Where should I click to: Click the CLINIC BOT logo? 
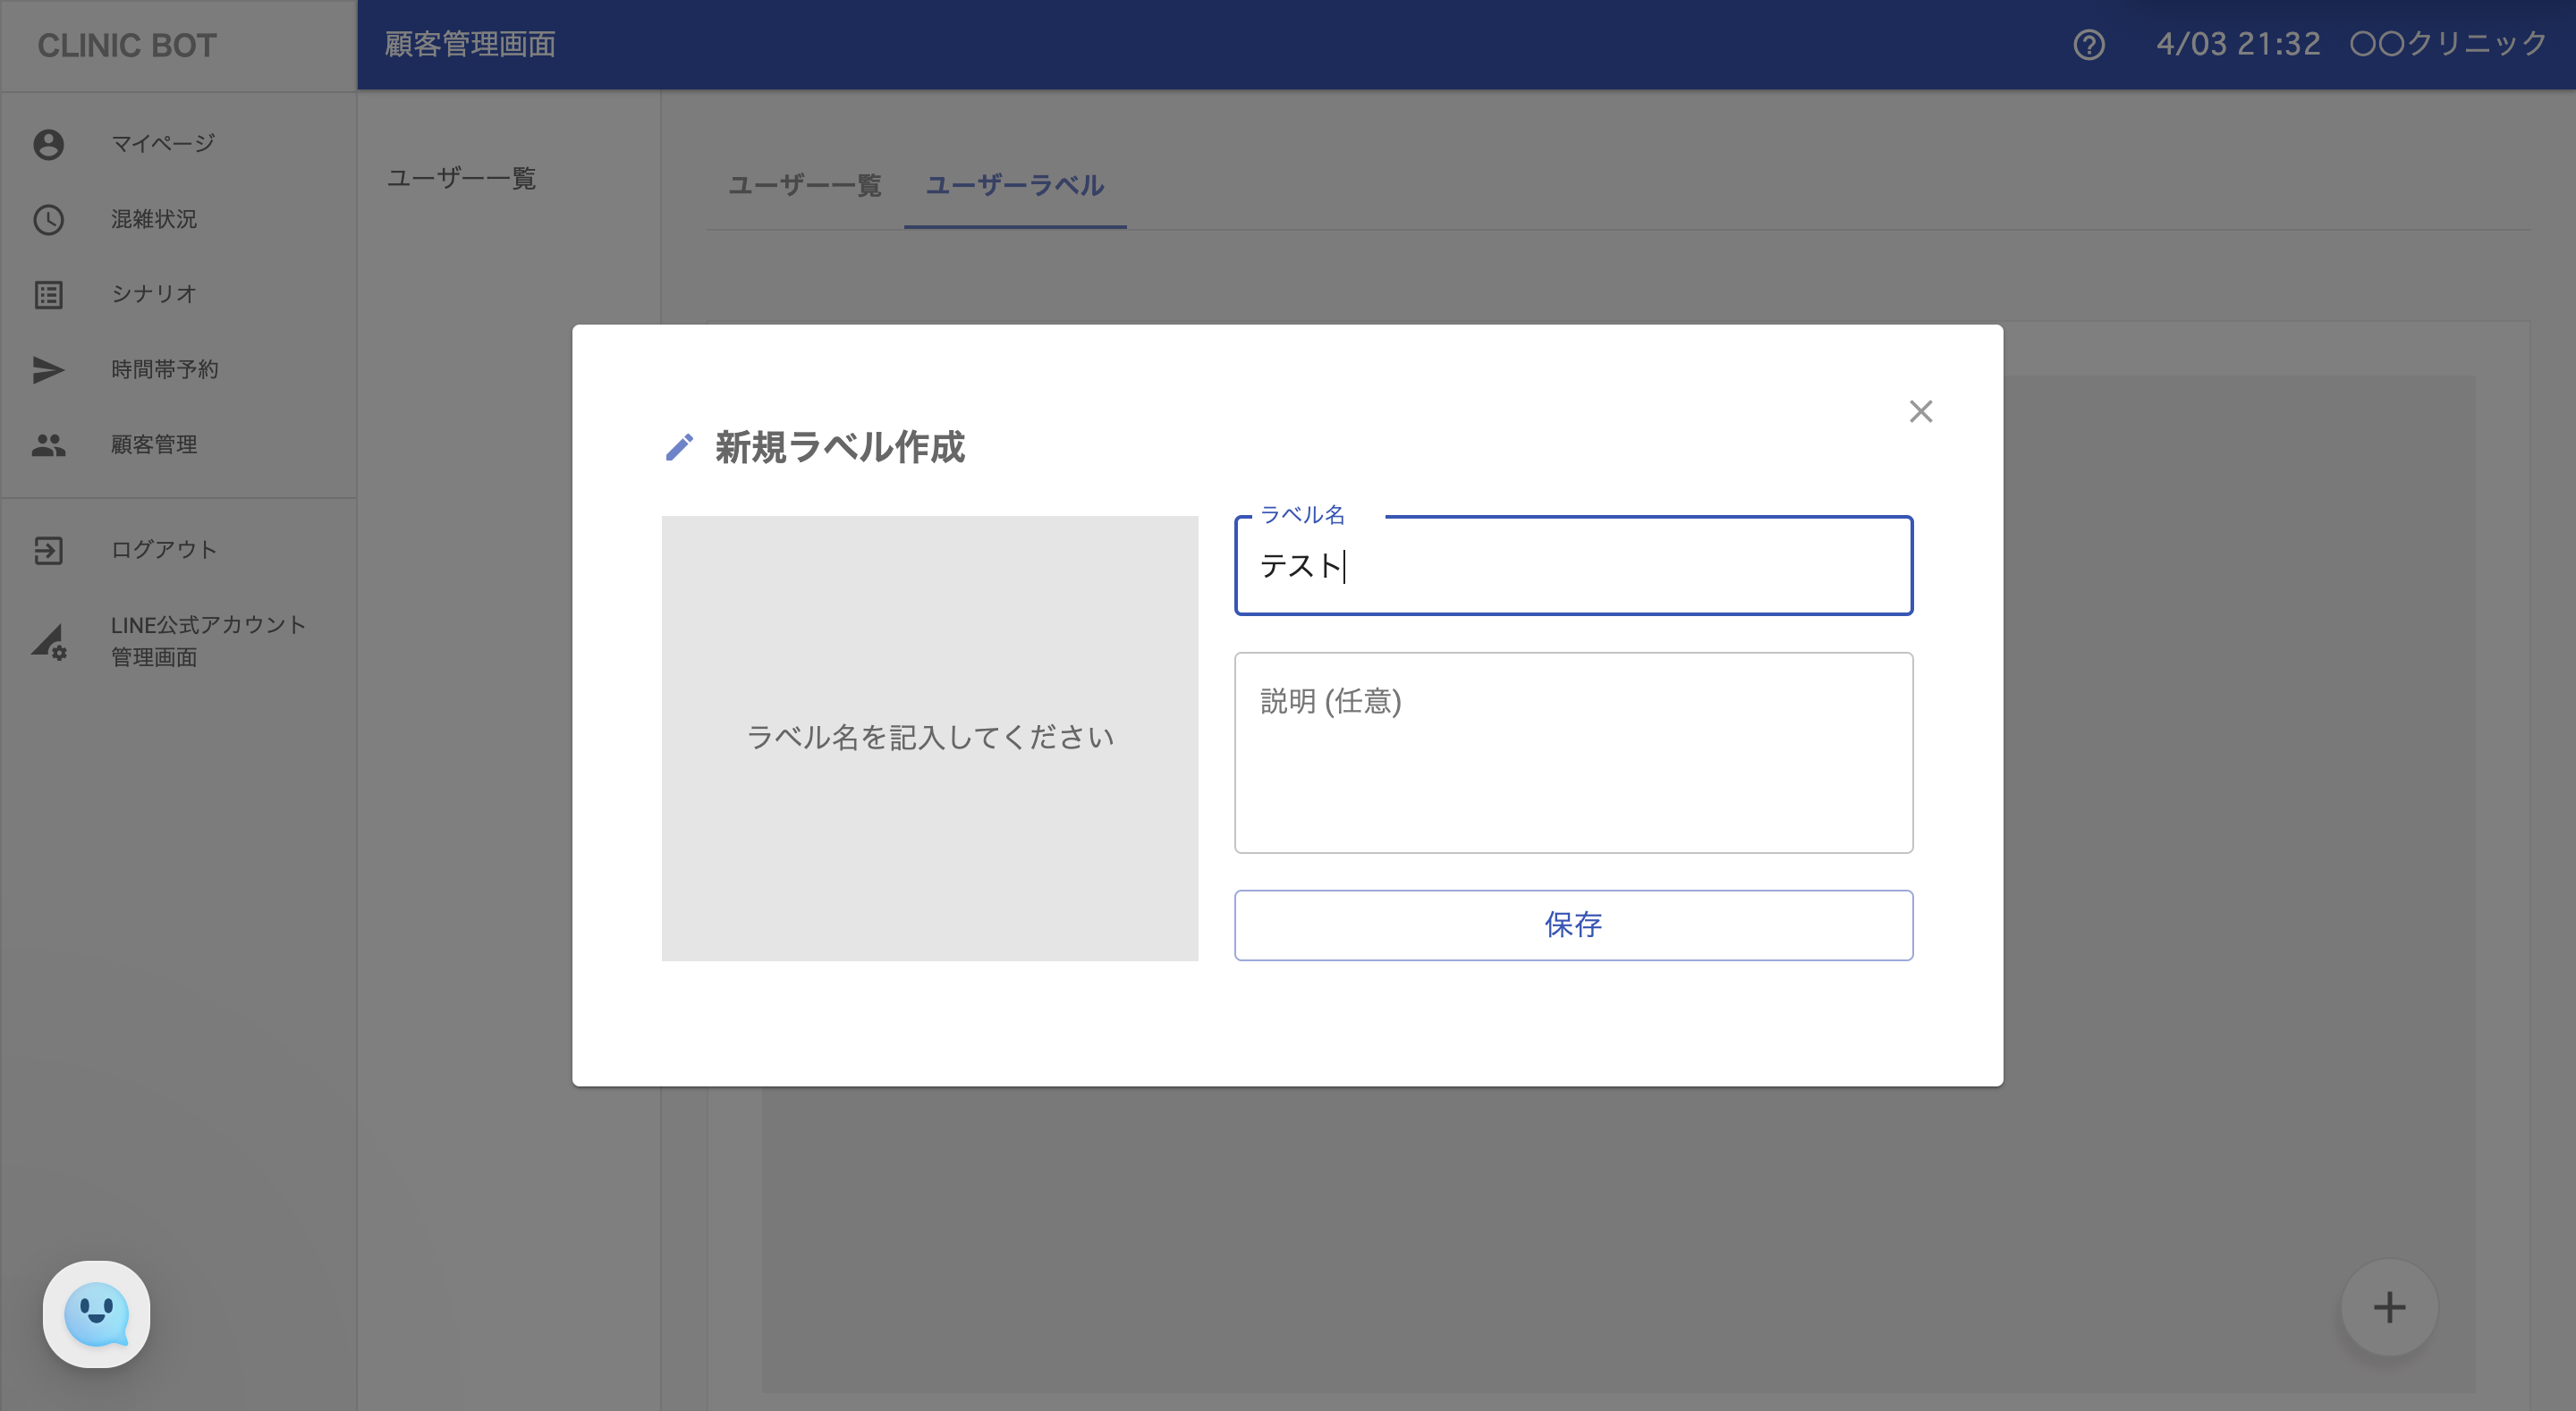127,46
